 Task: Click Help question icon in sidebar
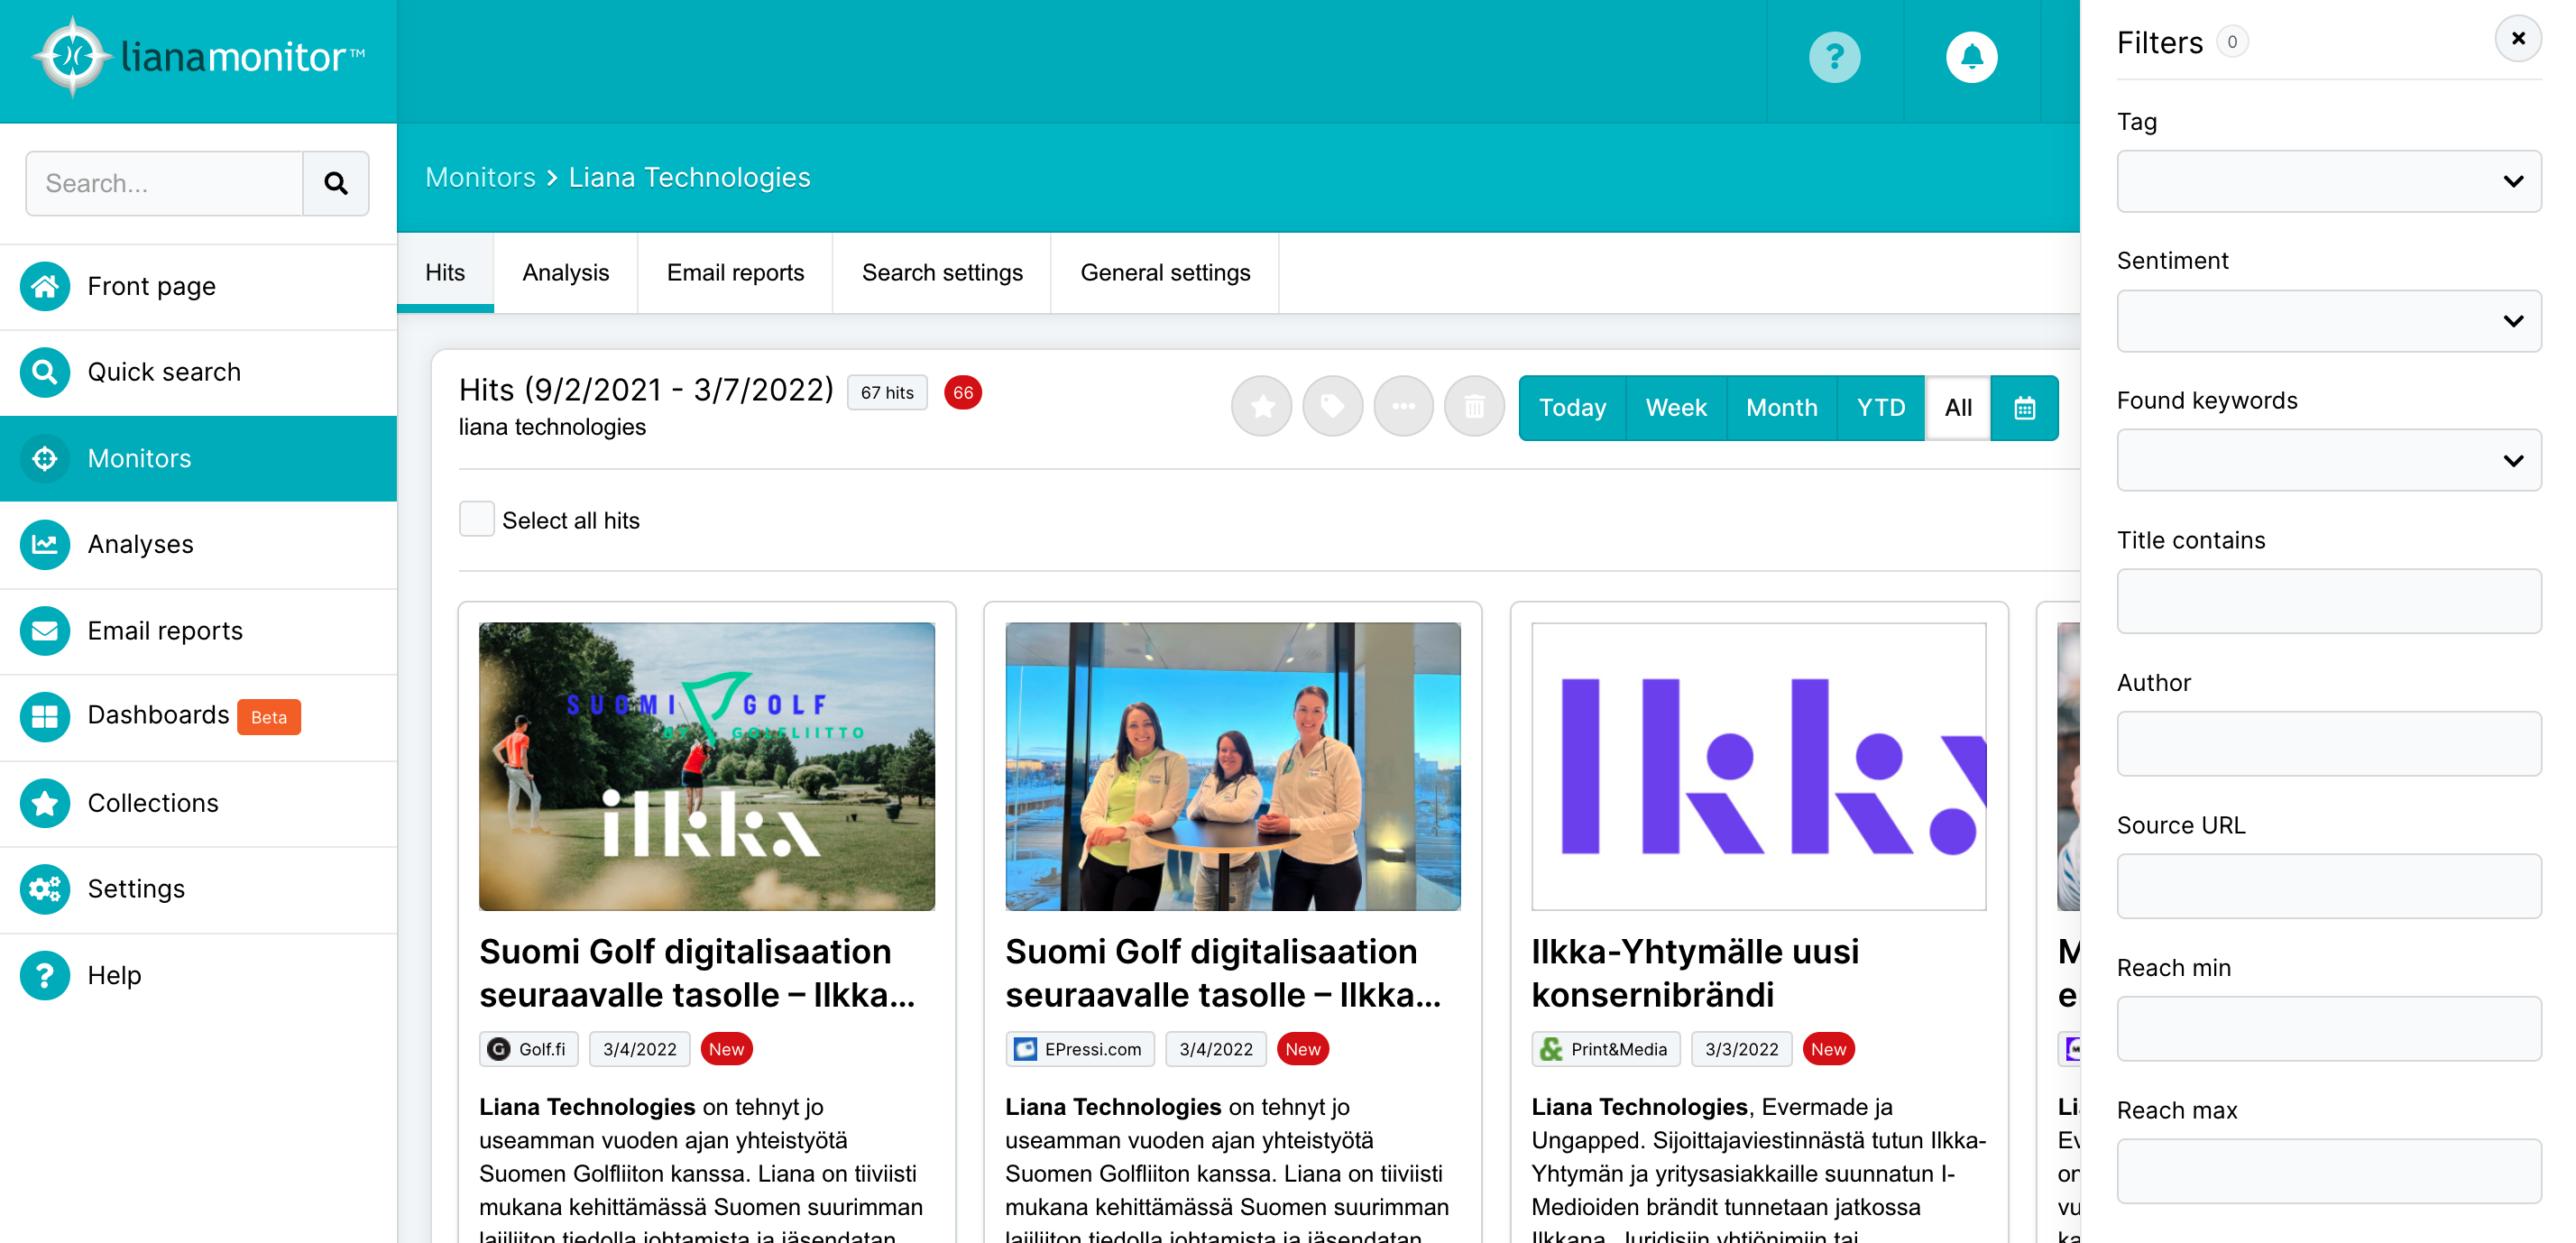coord(45,975)
